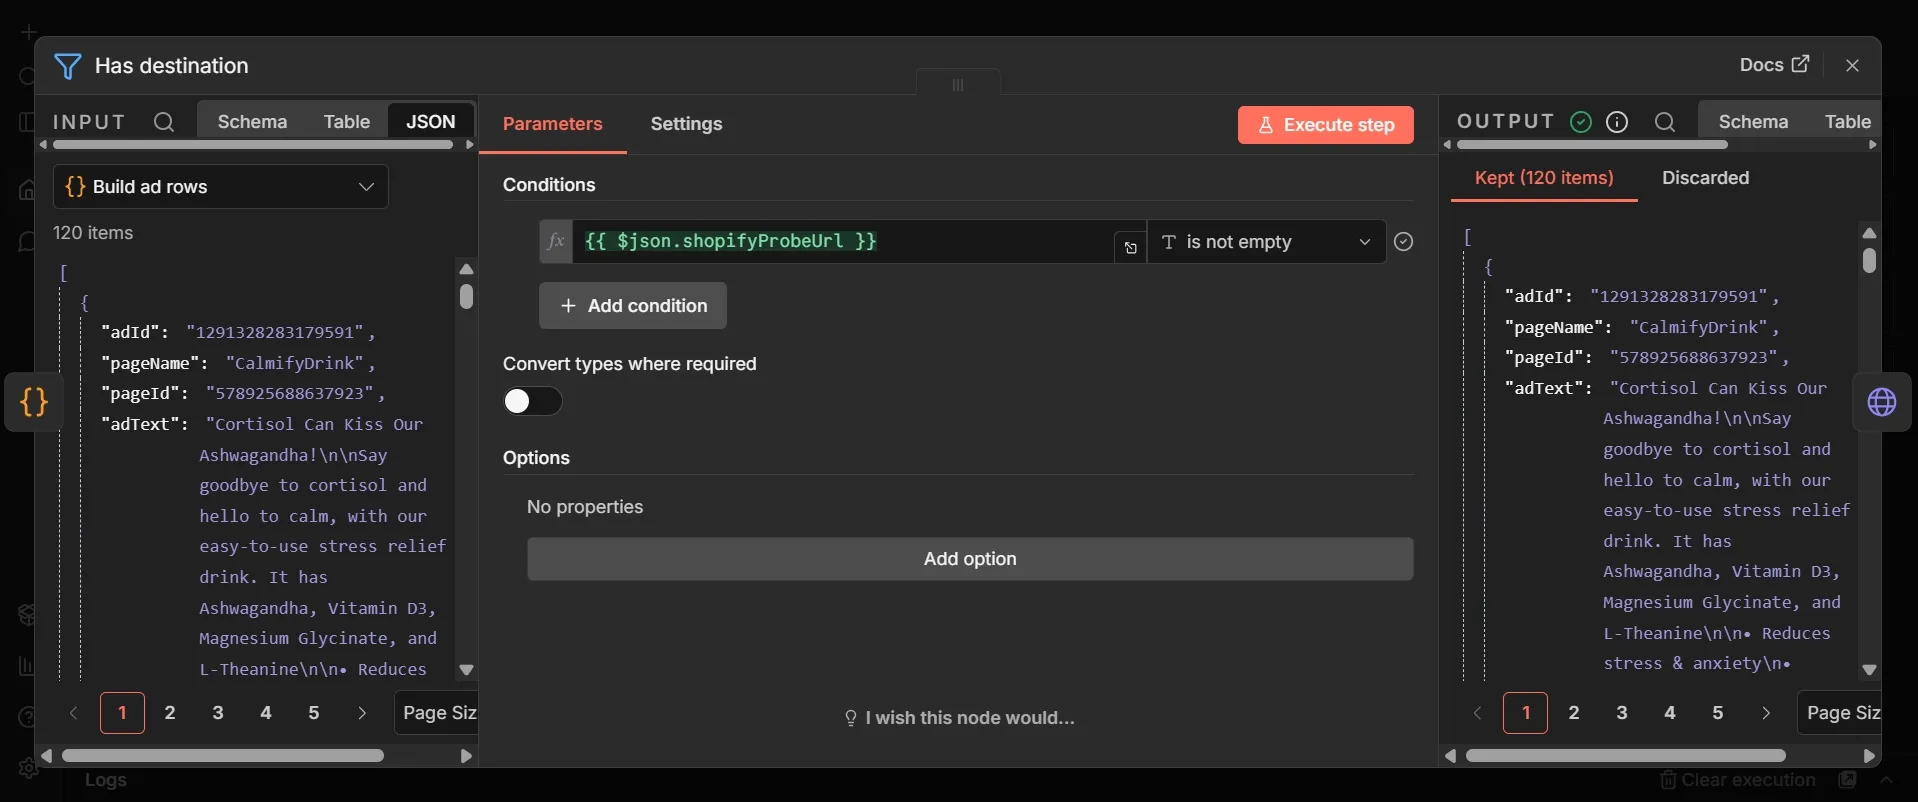Screen dimensions: 1918x802
Task: Go to input page 2
Action: tap(170, 713)
